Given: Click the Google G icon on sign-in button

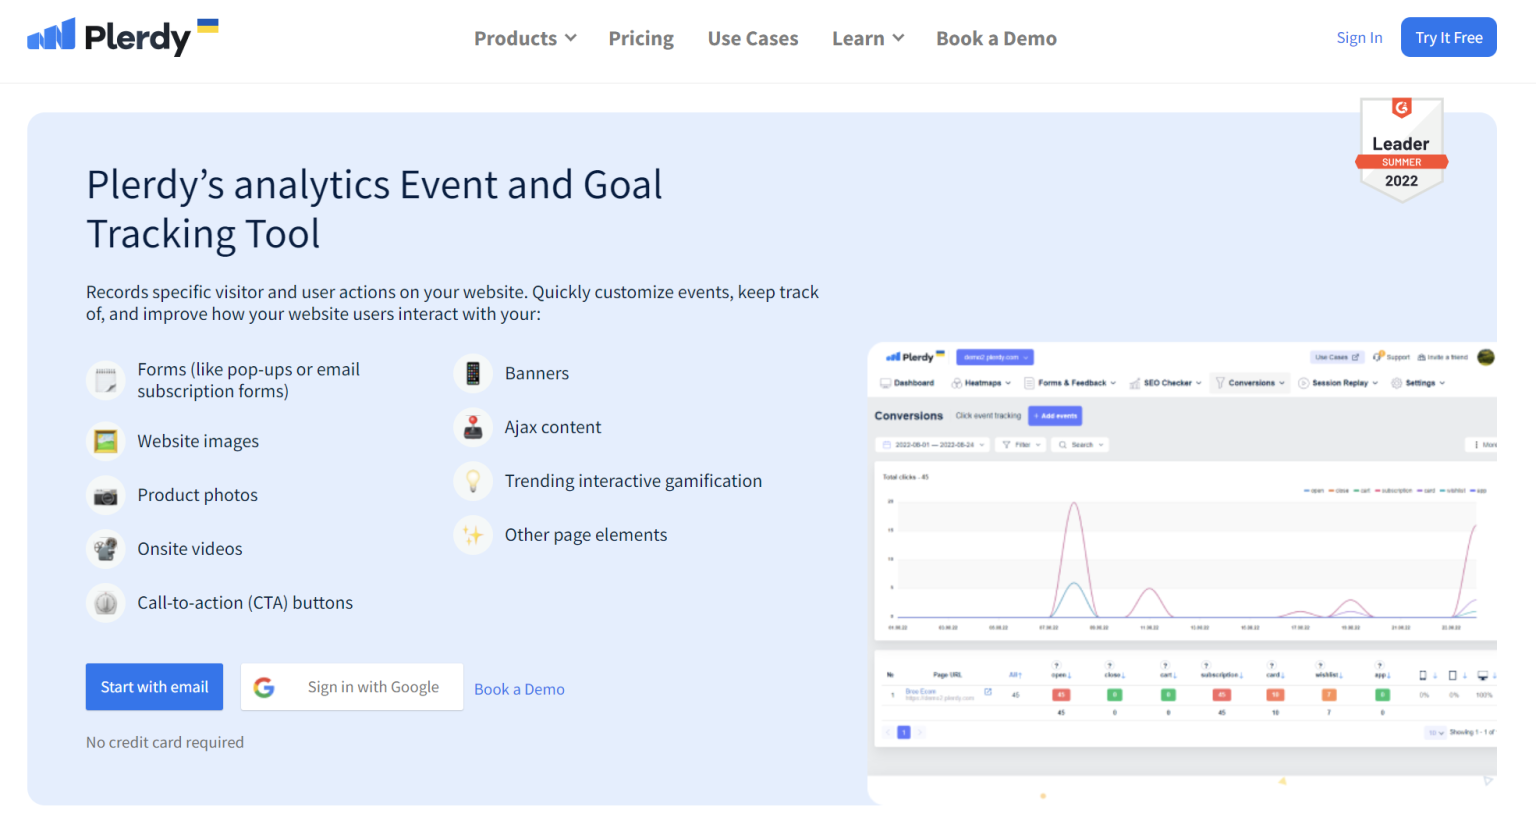Looking at the screenshot, I should coord(263,687).
